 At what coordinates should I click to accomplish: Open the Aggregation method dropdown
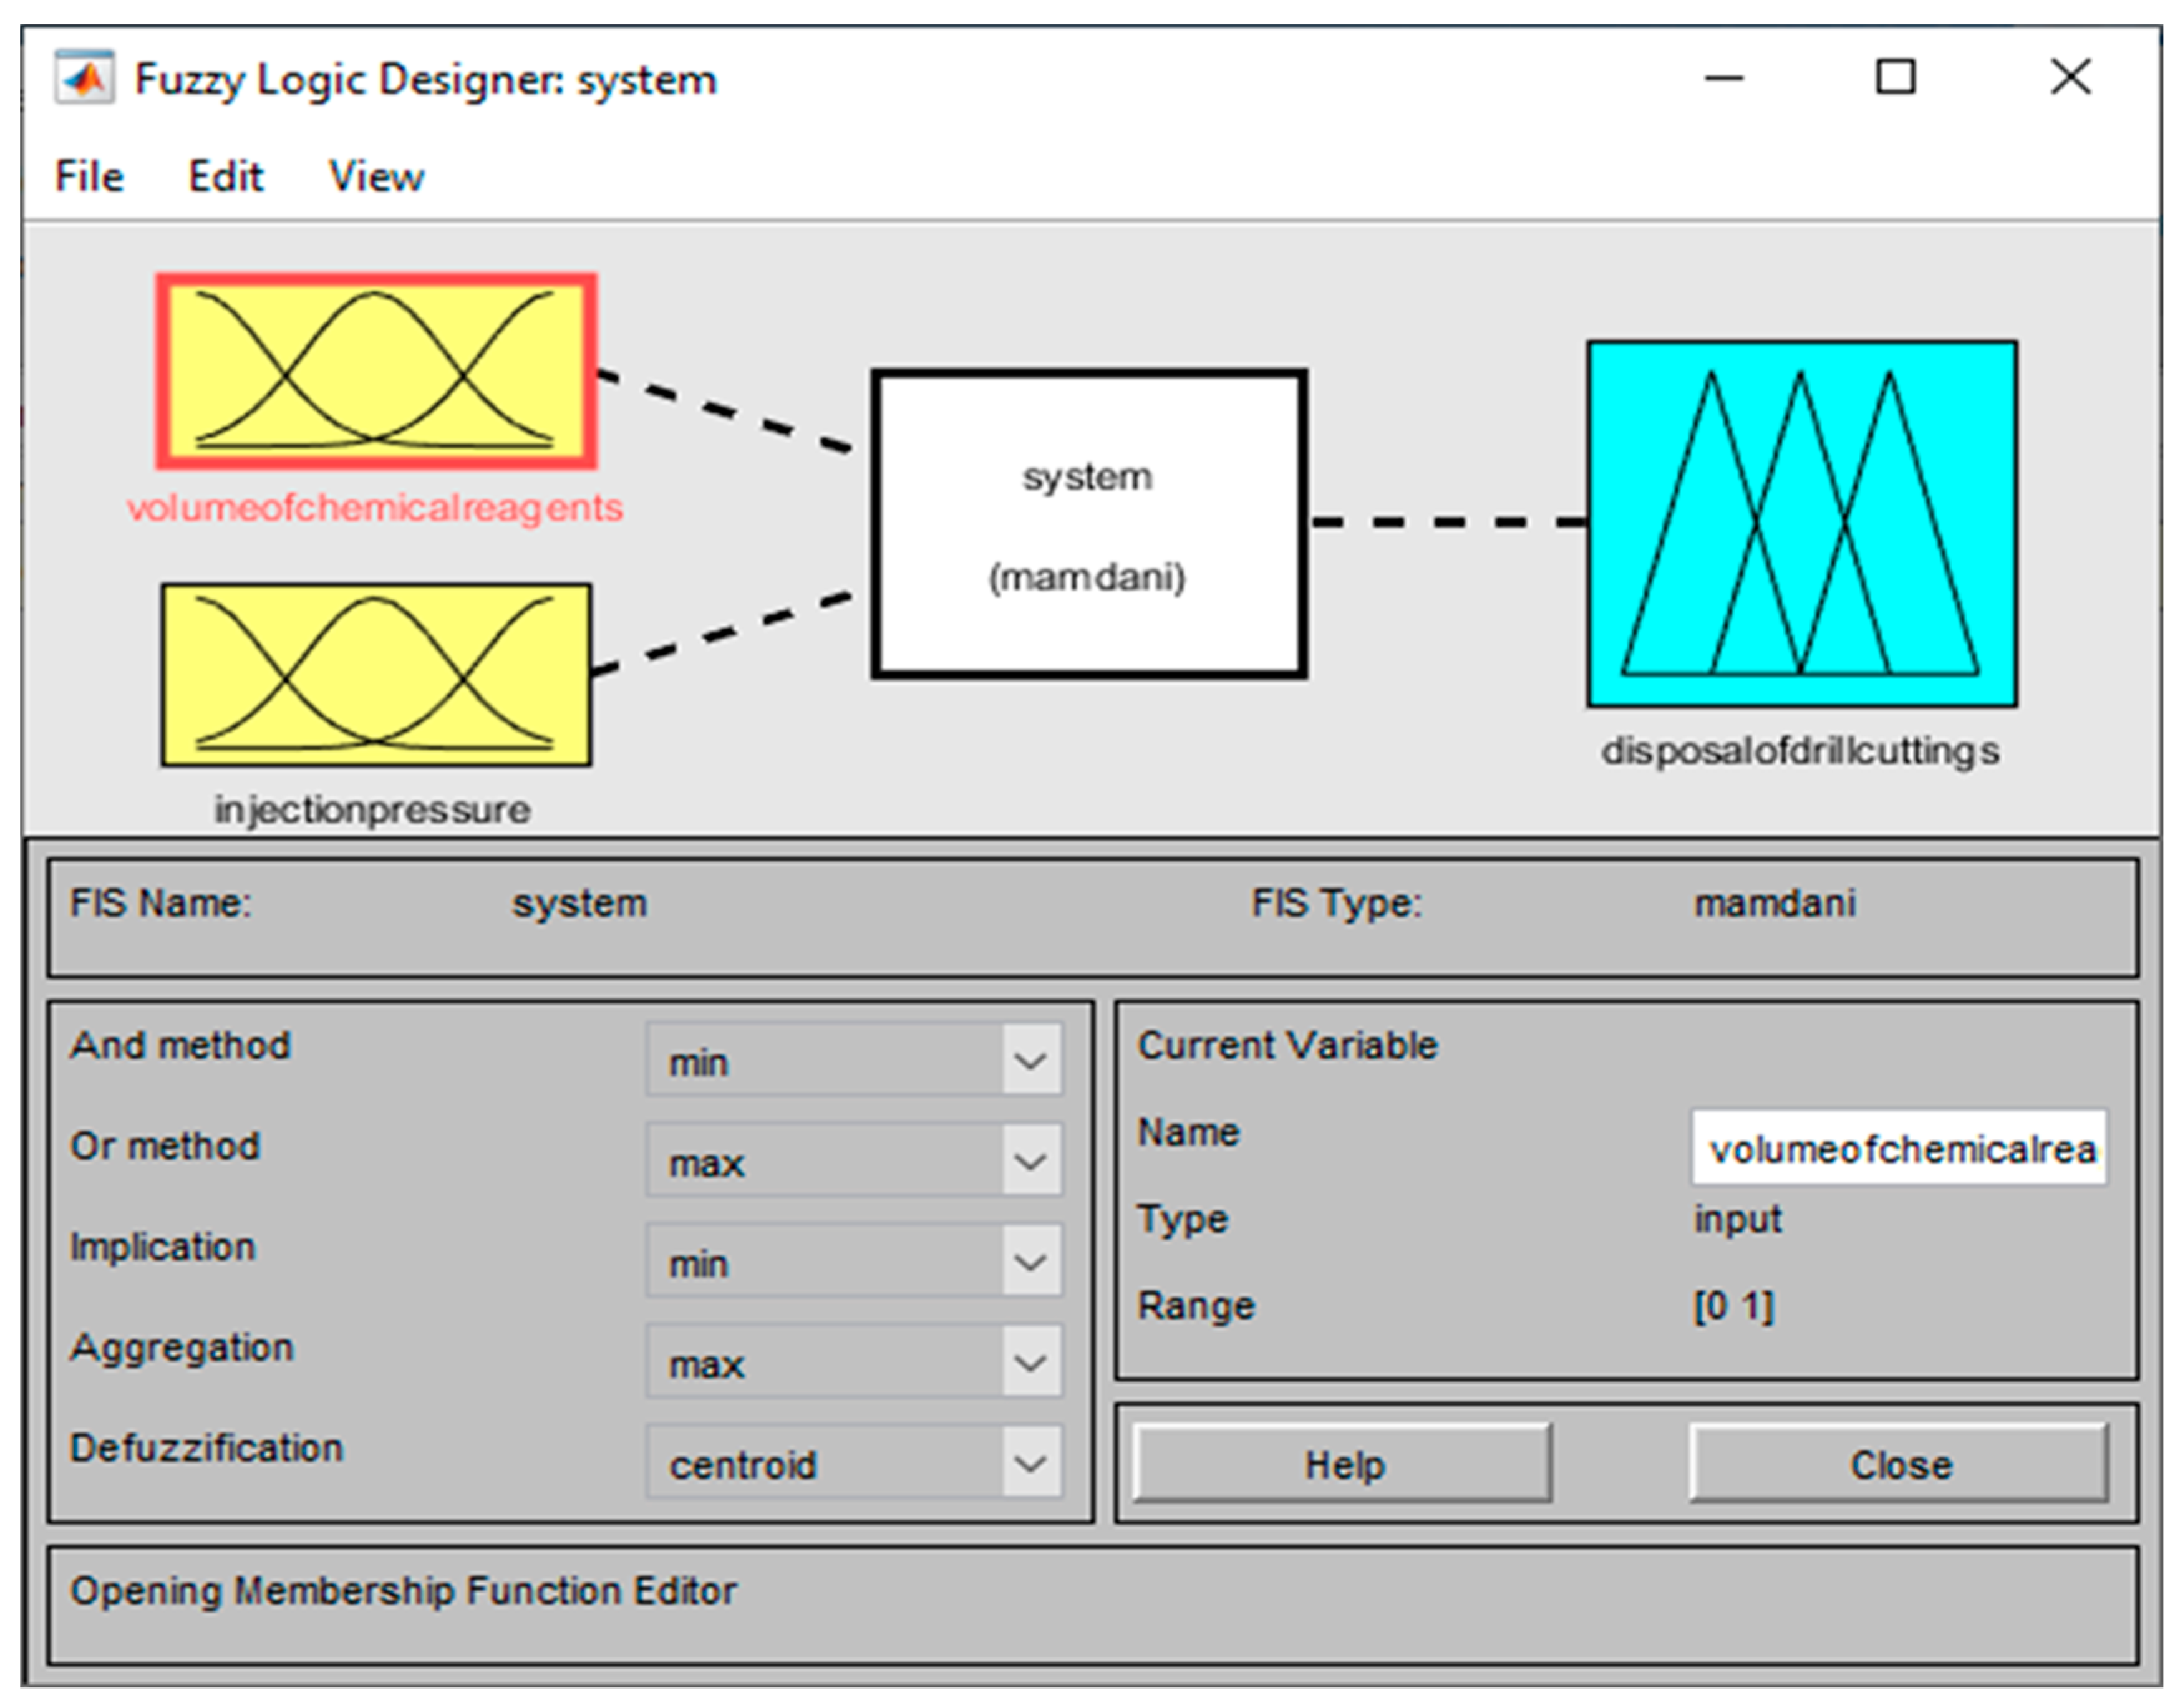coord(853,1362)
